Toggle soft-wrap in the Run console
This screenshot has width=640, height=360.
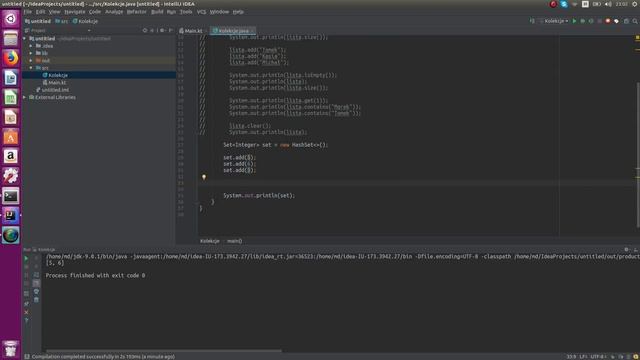click(x=36, y=275)
